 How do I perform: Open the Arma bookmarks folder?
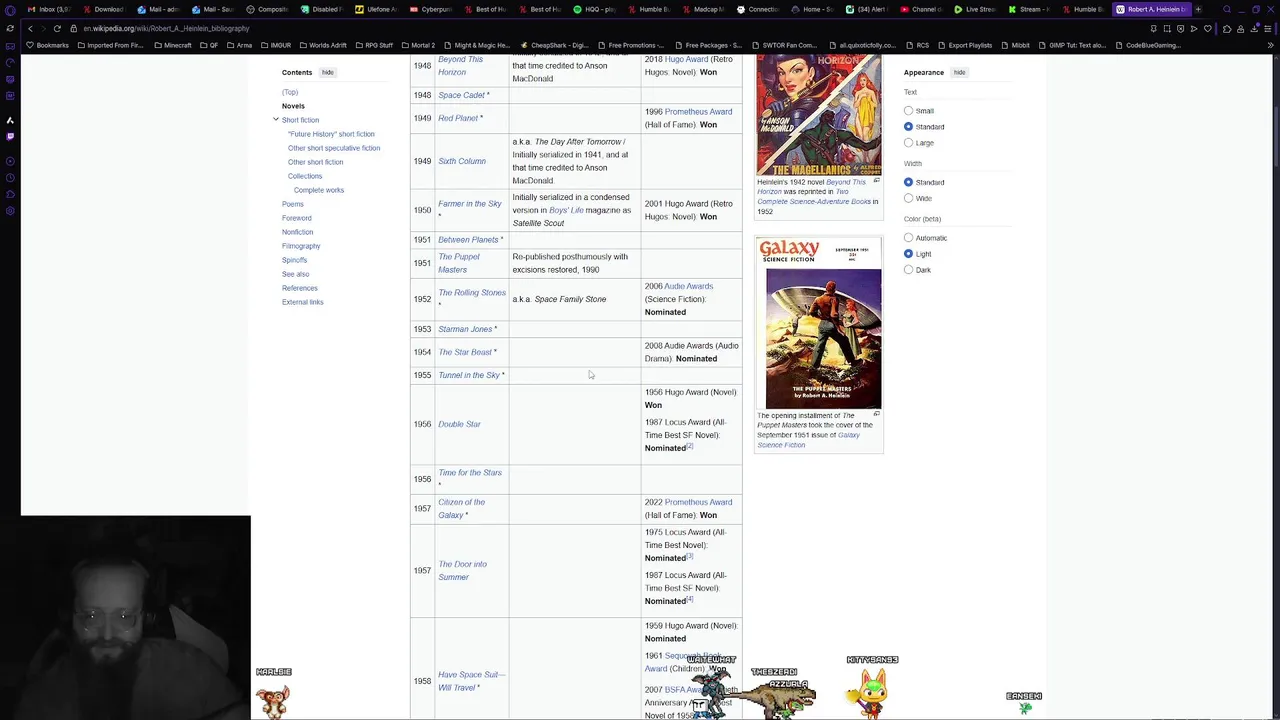[x=238, y=45]
